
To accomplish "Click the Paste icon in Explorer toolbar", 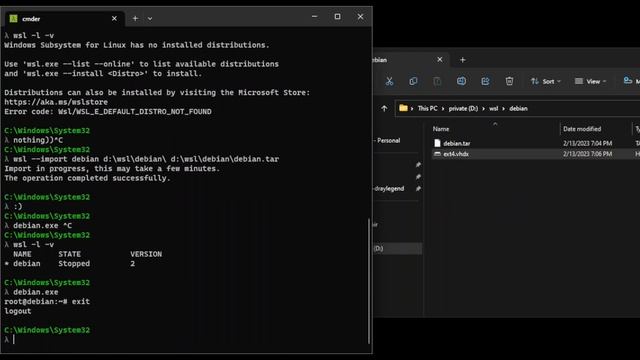I will point(437,81).
